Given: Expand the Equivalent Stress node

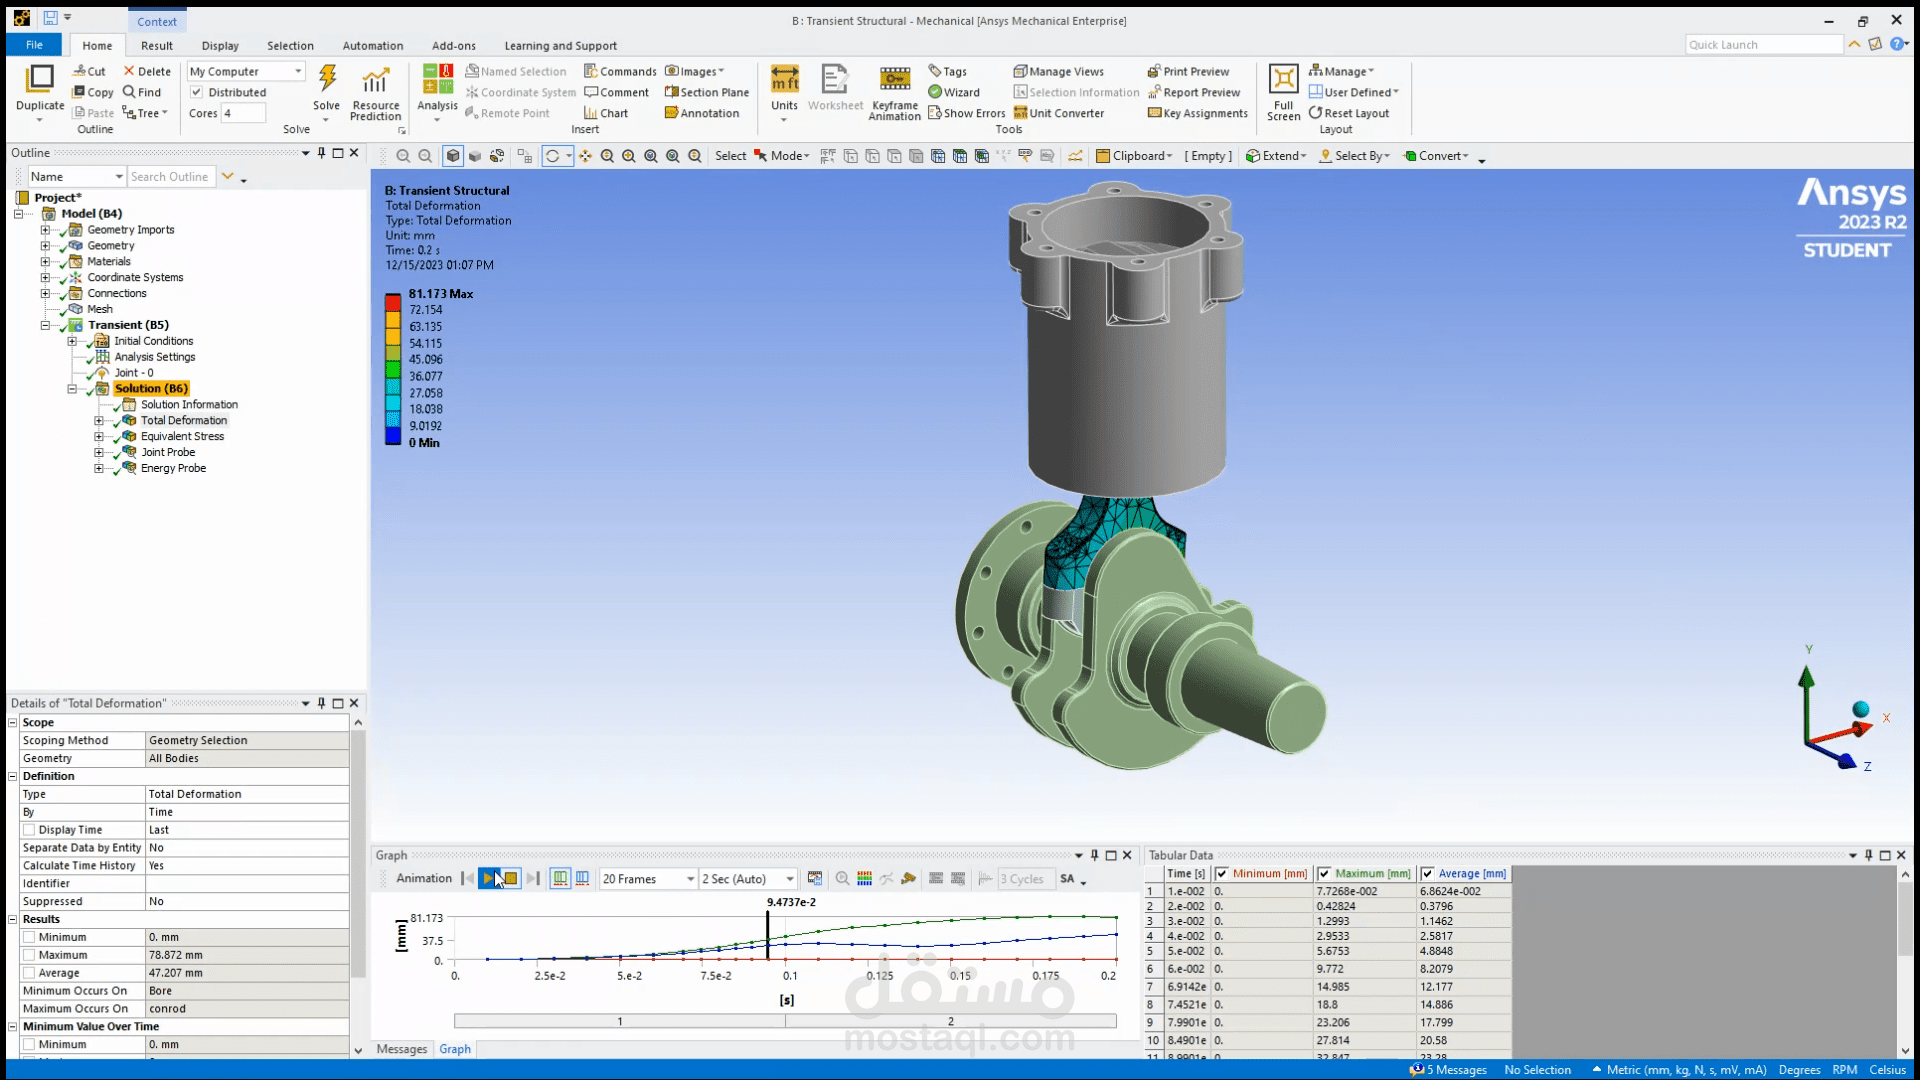Looking at the screenshot, I should pyautogui.click(x=99, y=437).
